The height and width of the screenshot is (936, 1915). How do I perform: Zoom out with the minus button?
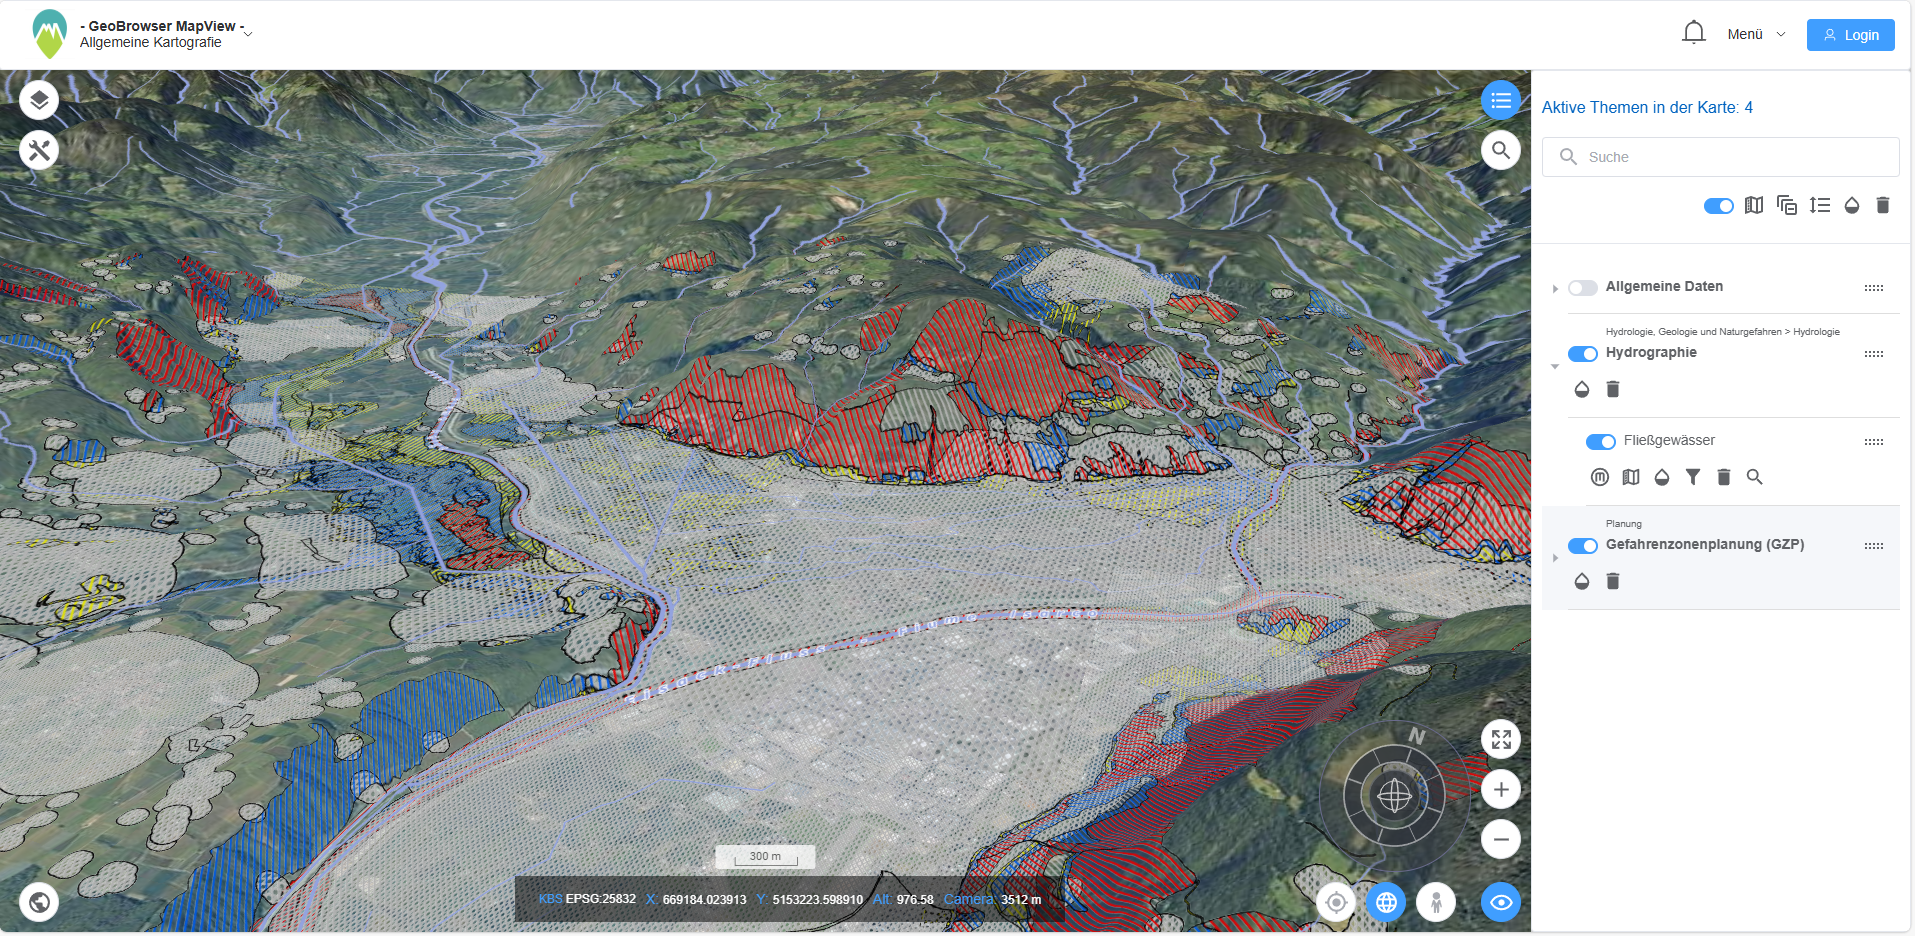1500,840
